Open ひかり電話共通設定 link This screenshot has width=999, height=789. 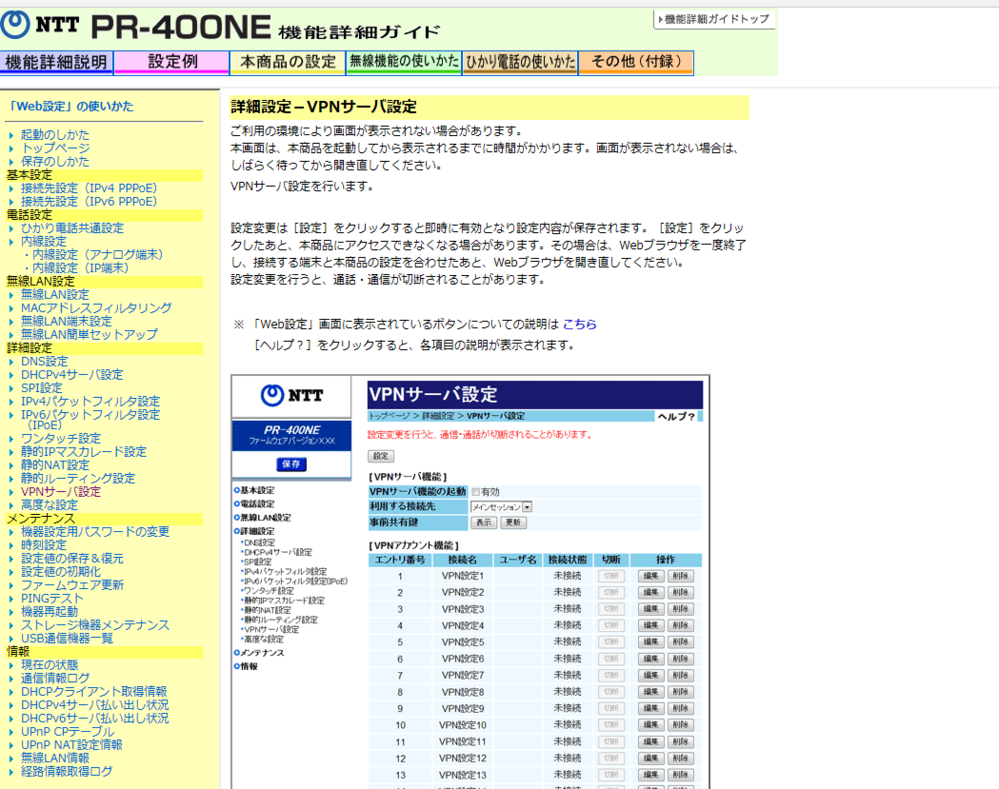pos(72,228)
